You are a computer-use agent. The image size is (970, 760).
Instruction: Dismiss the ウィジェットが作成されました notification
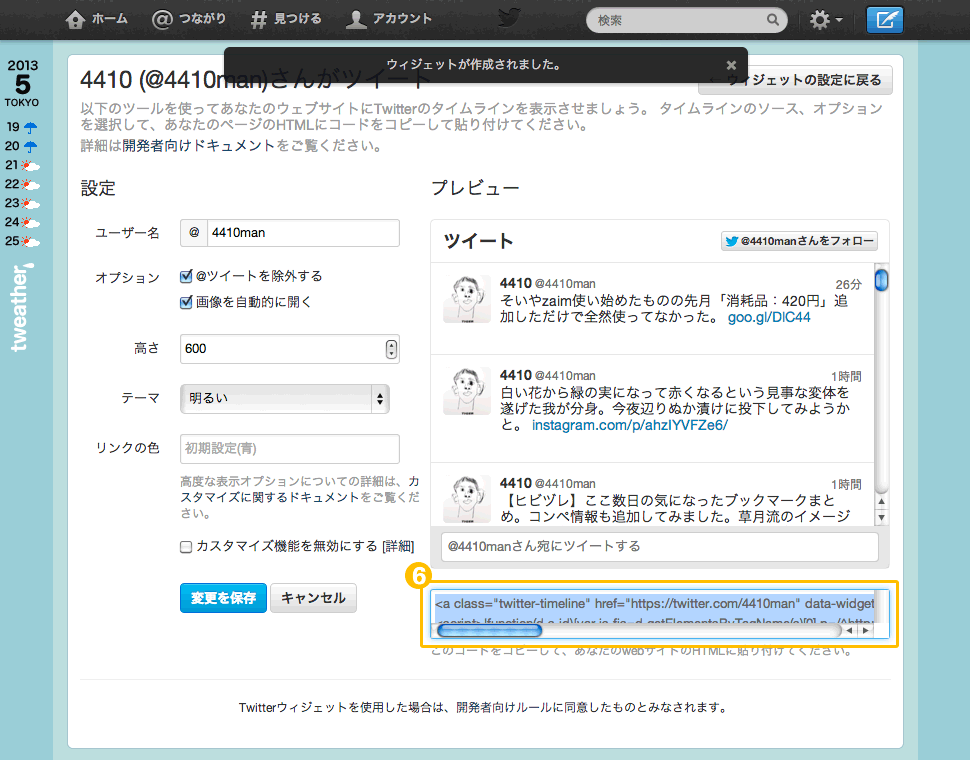click(x=731, y=65)
